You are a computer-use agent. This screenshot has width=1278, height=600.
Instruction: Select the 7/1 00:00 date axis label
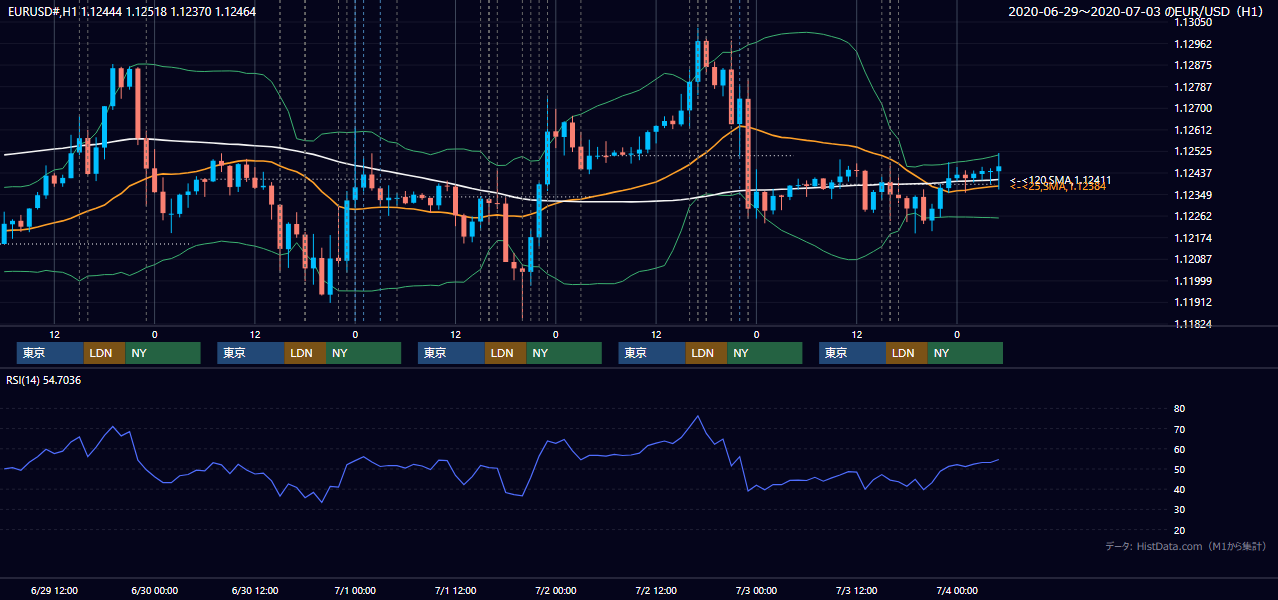tap(355, 590)
